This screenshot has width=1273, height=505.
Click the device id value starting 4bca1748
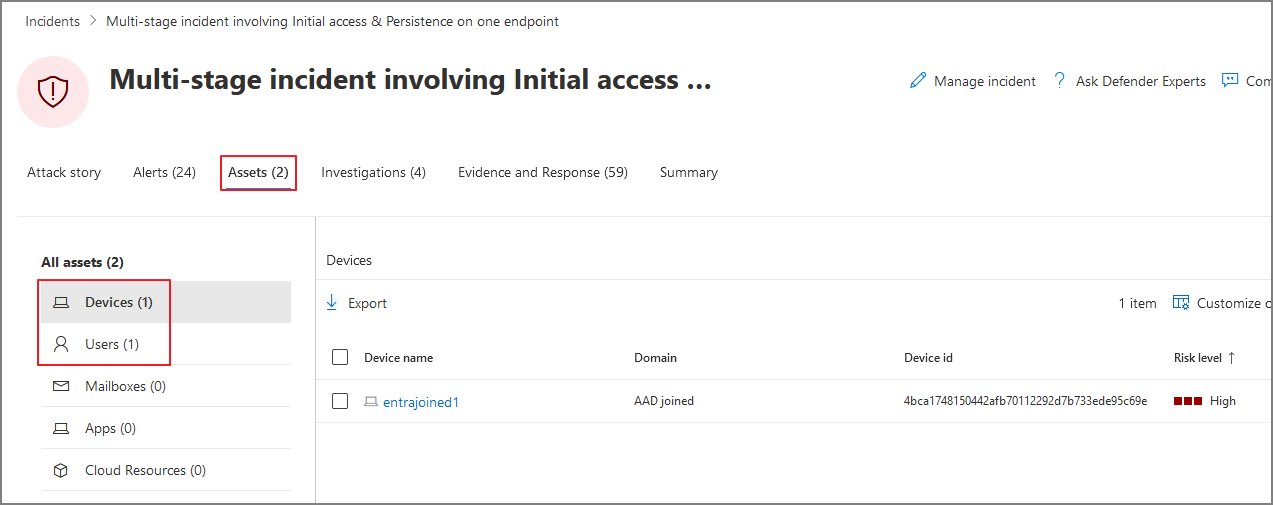point(1025,401)
